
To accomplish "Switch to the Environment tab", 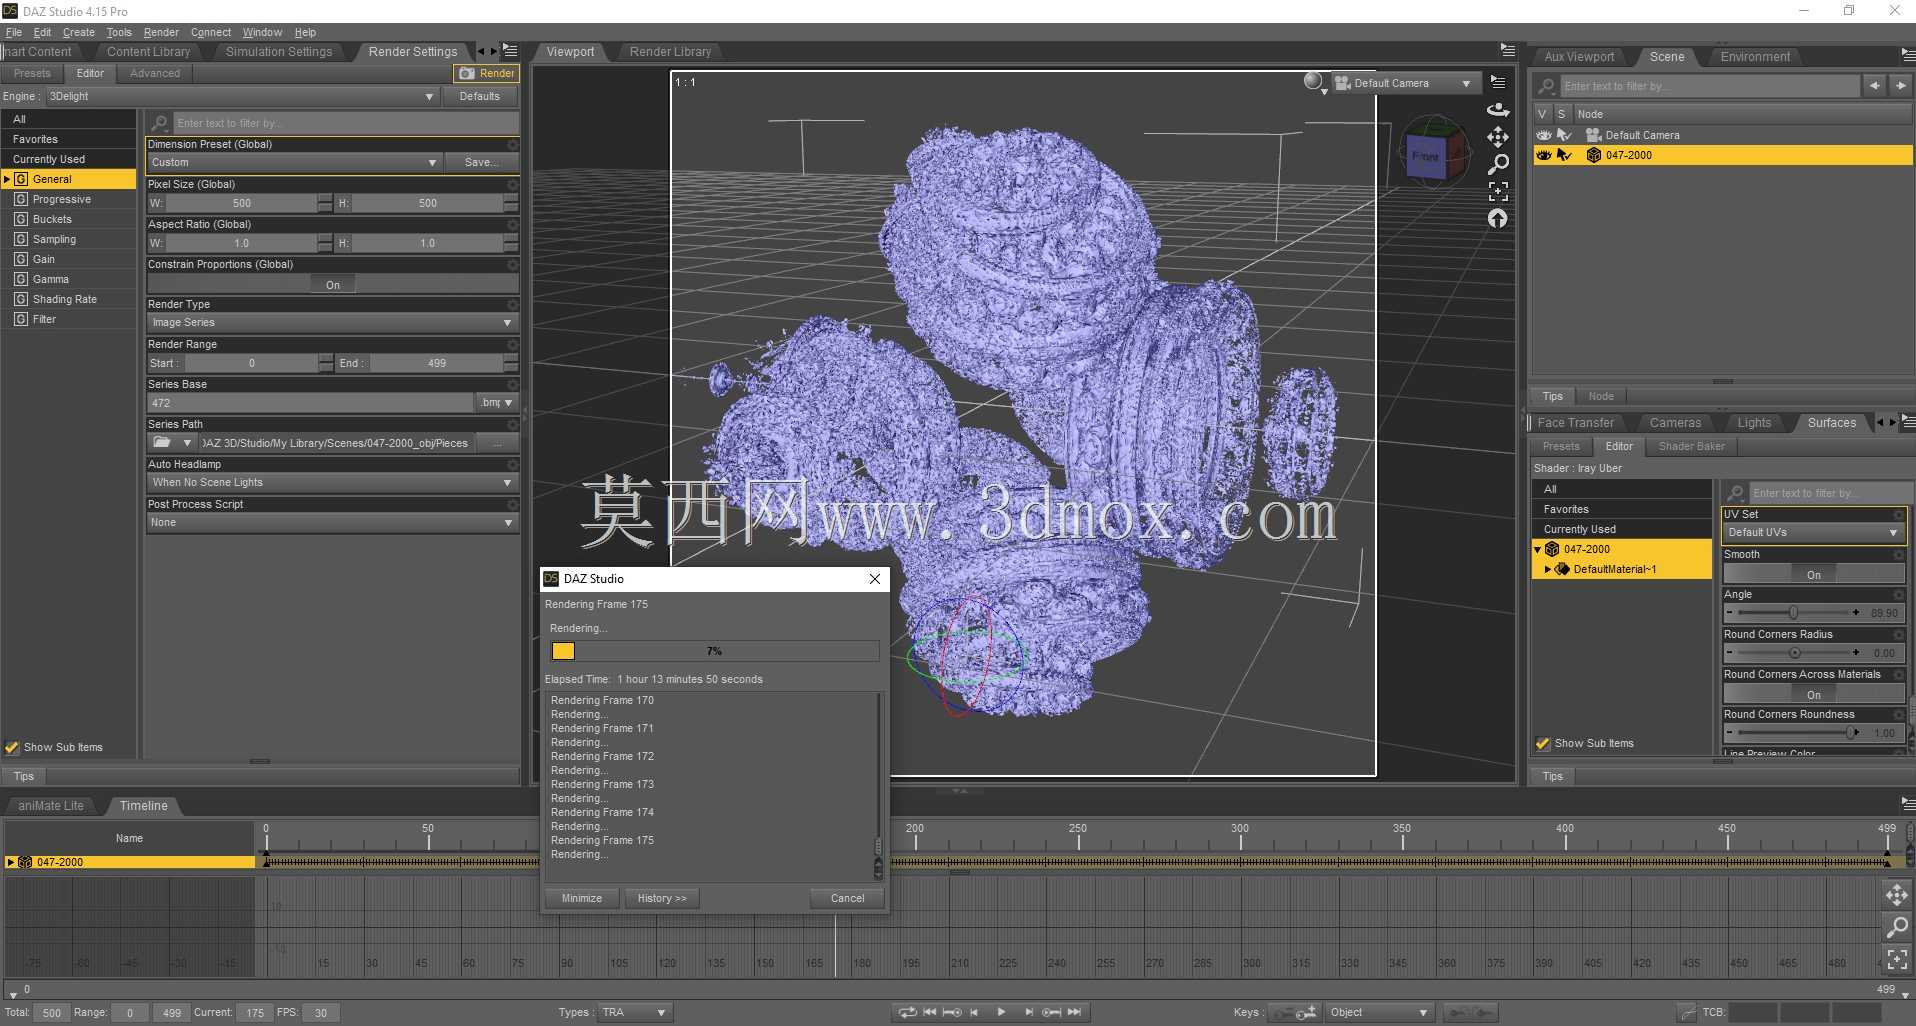I will click(1755, 57).
